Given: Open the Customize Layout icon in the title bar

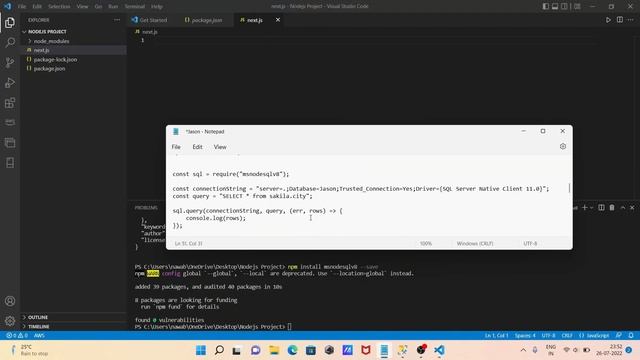Looking at the screenshot, I should click(577, 6).
